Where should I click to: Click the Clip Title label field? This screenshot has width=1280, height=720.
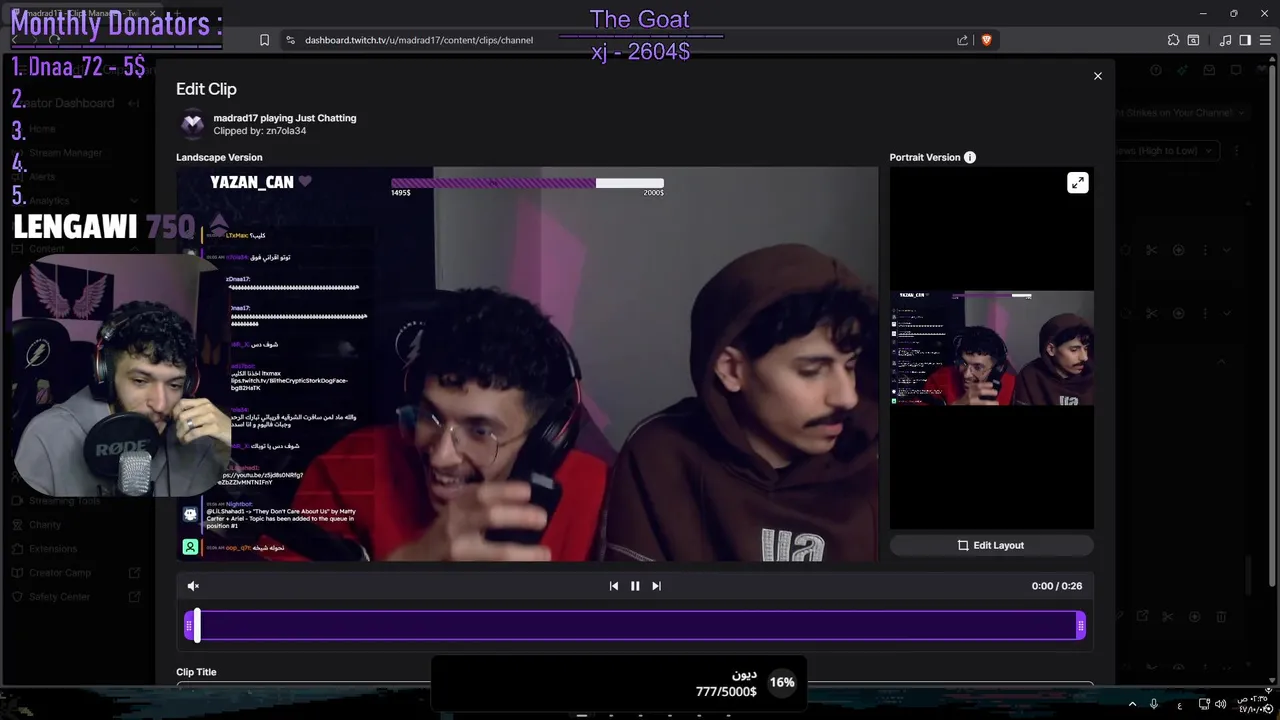(x=196, y=672)
